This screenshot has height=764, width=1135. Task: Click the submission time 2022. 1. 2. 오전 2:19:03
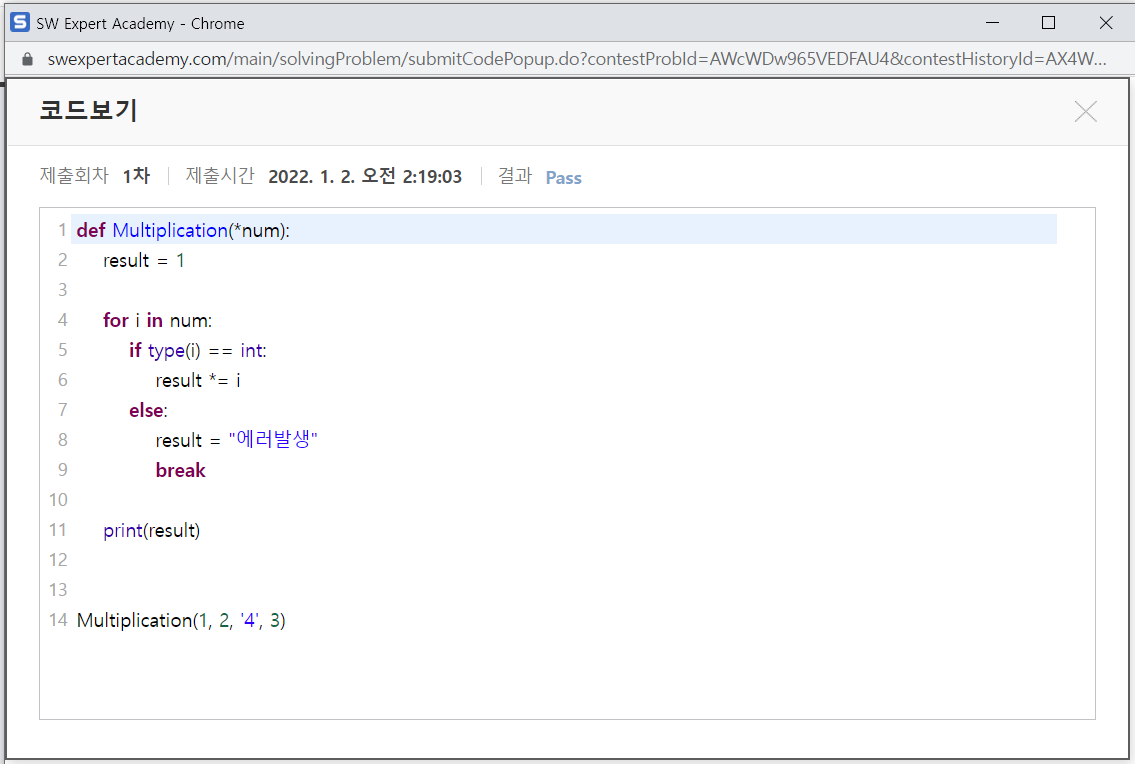click(x=365, y=177)
